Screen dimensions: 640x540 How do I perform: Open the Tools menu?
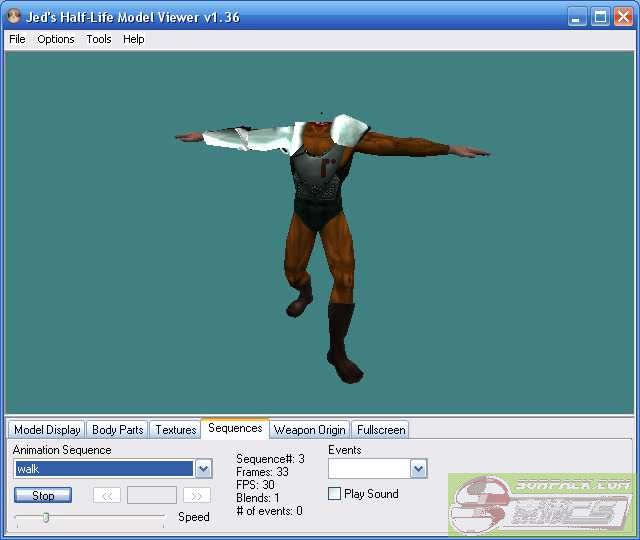coord(99,39)
